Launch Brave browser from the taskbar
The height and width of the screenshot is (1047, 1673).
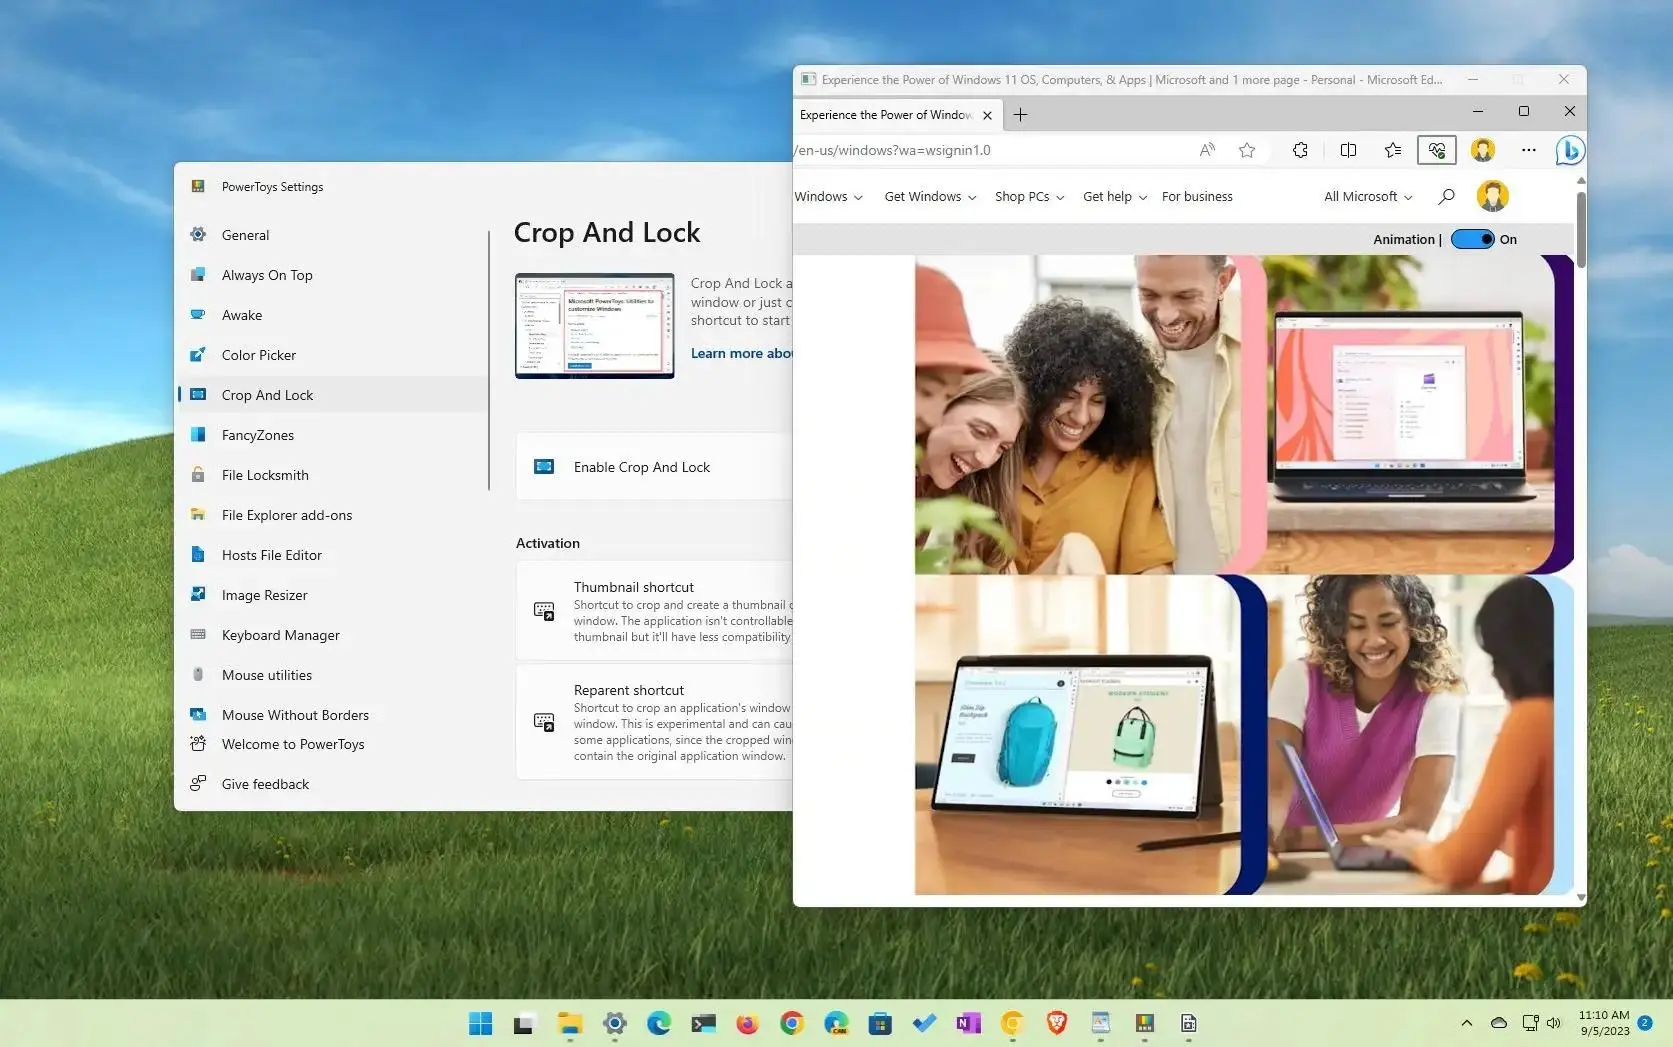tap(1057, 1023)
